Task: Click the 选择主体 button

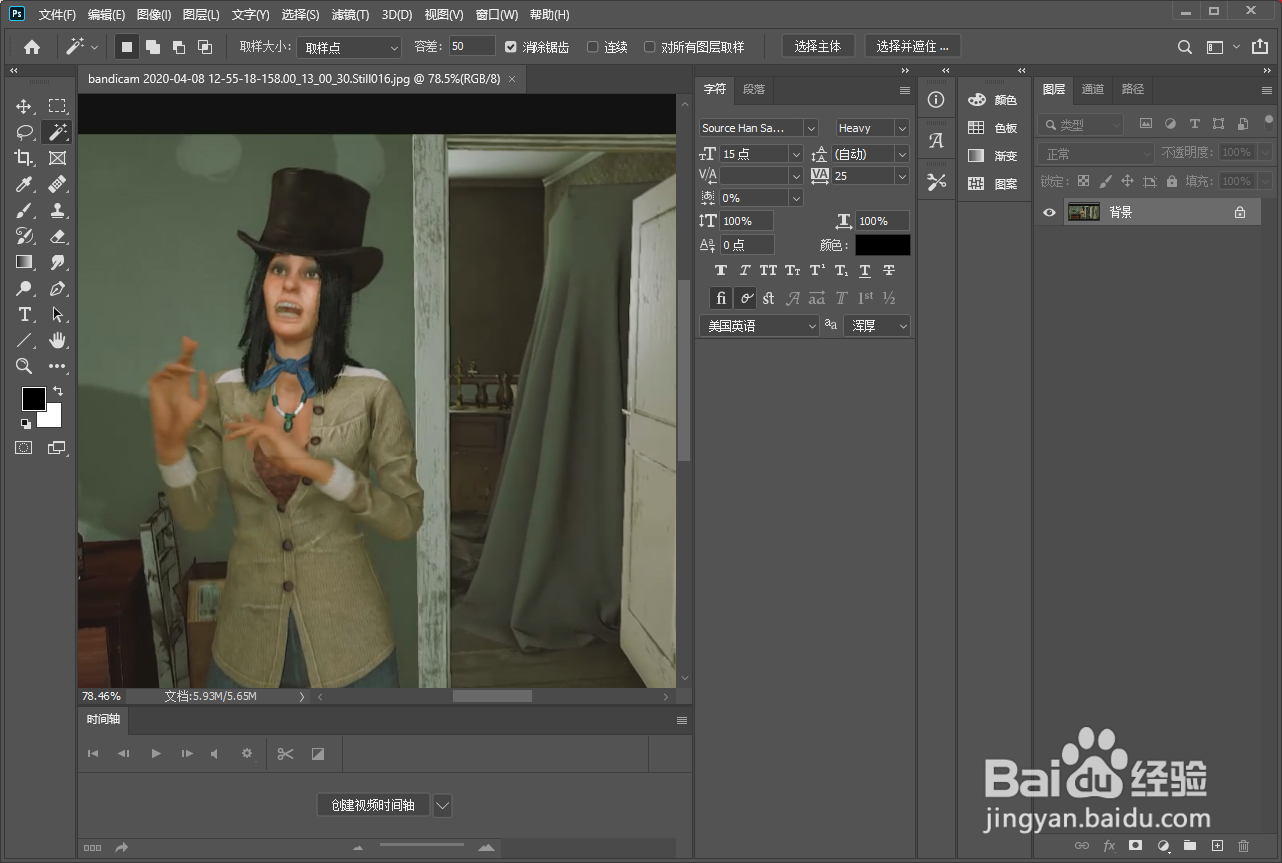Action: pyautogui.click(x=818, y=46)
